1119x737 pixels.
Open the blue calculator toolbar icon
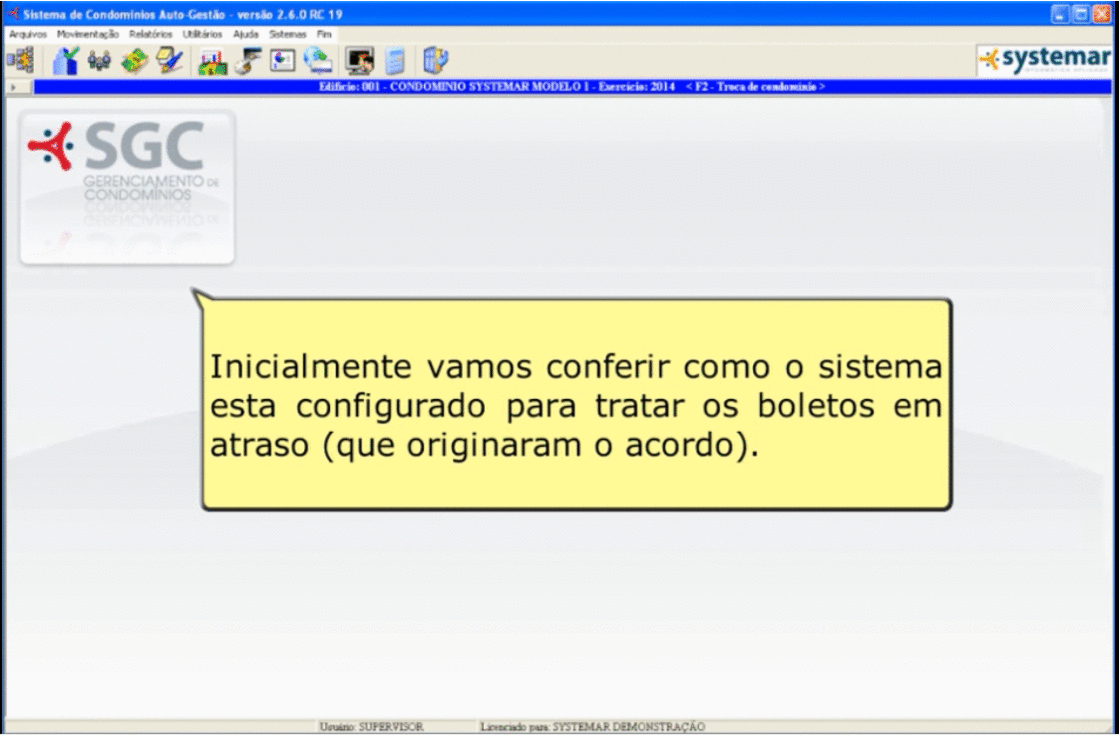click(x=395, y=61)
